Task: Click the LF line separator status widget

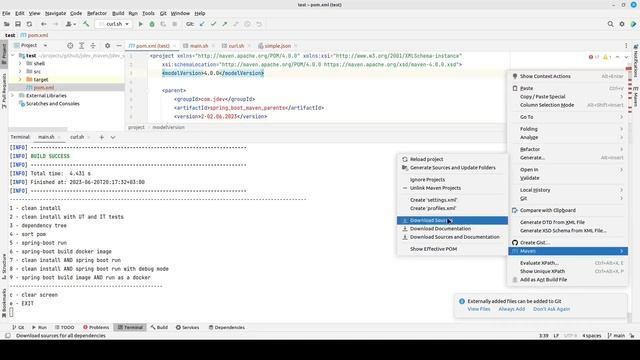Action: (556, 336)
